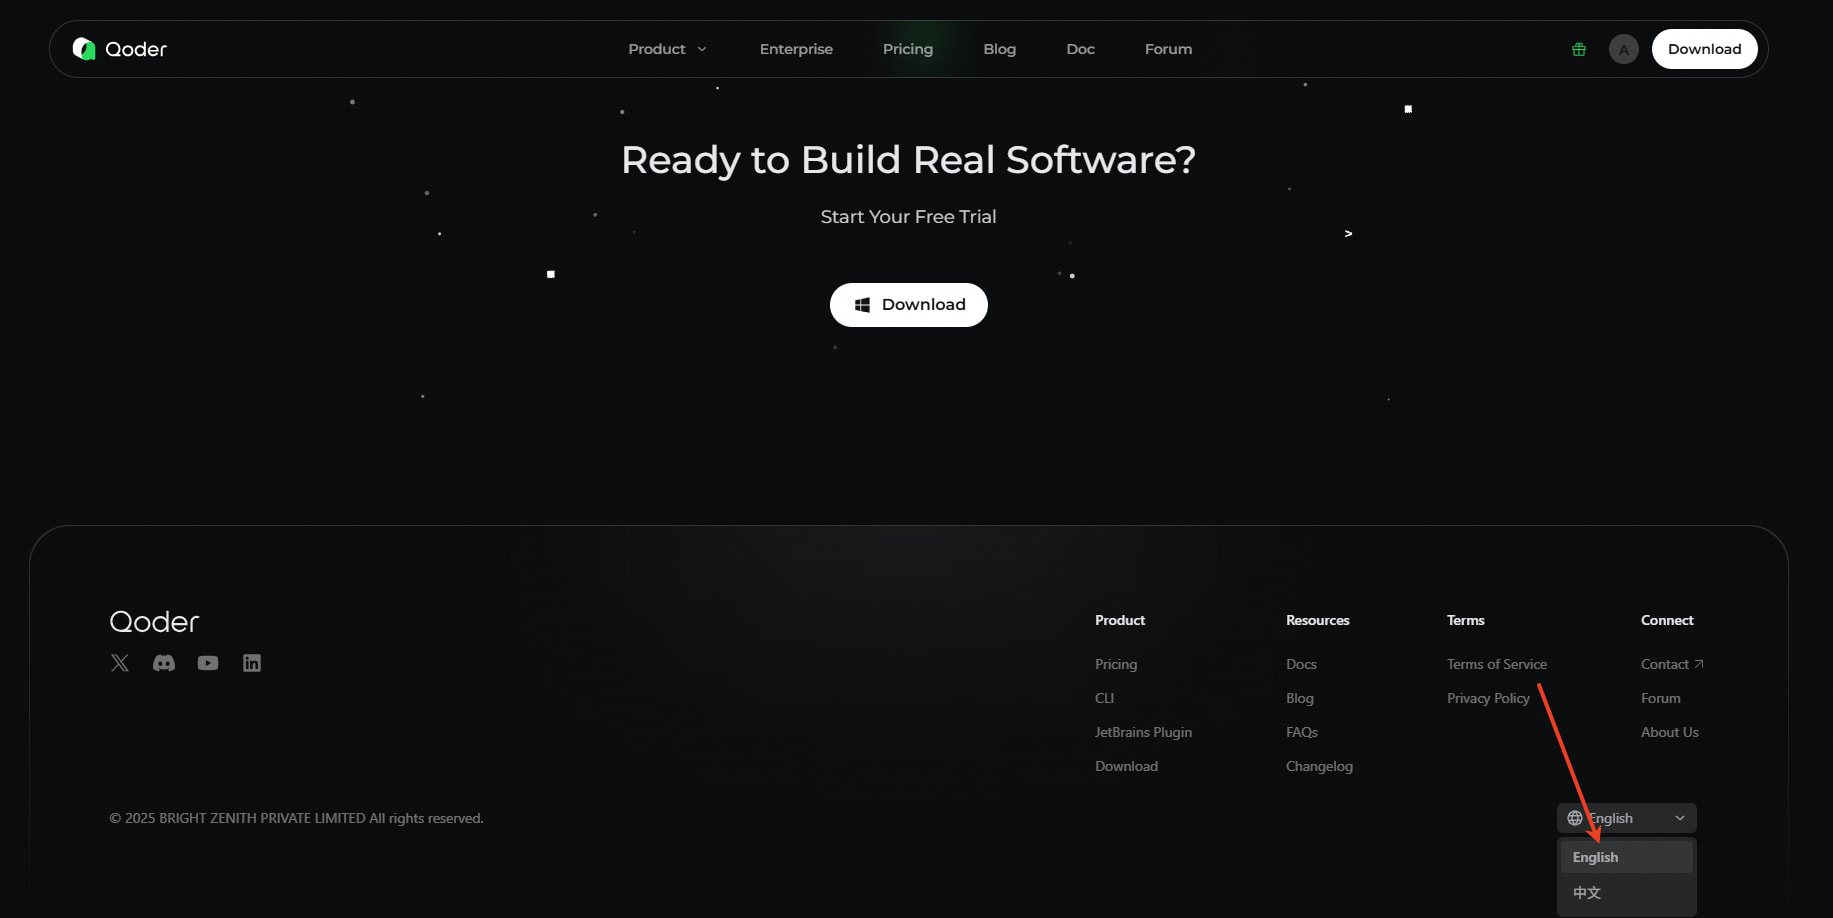Click the 'Start Your Free Trial' text

click(x=909, y=217)
